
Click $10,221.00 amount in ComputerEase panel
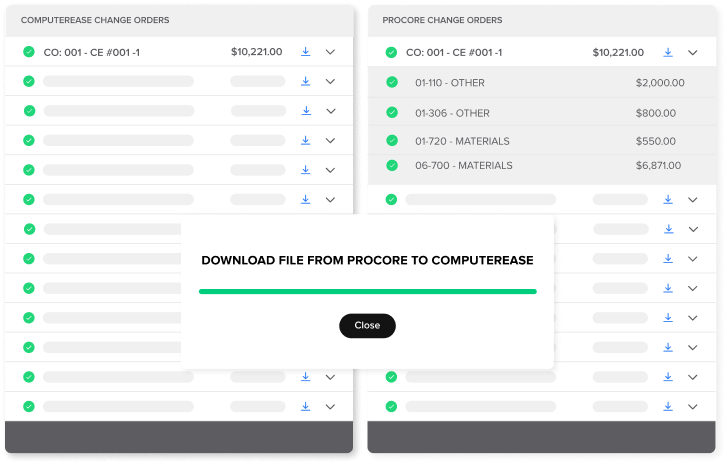pyautogui.click(x=257, y=52)
